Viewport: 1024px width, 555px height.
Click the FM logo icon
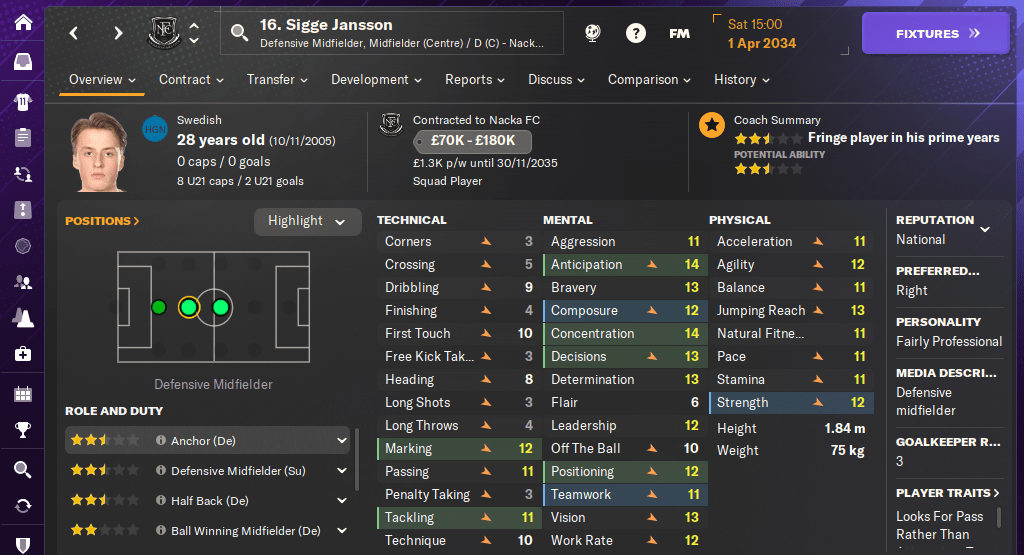coord(679,33)
